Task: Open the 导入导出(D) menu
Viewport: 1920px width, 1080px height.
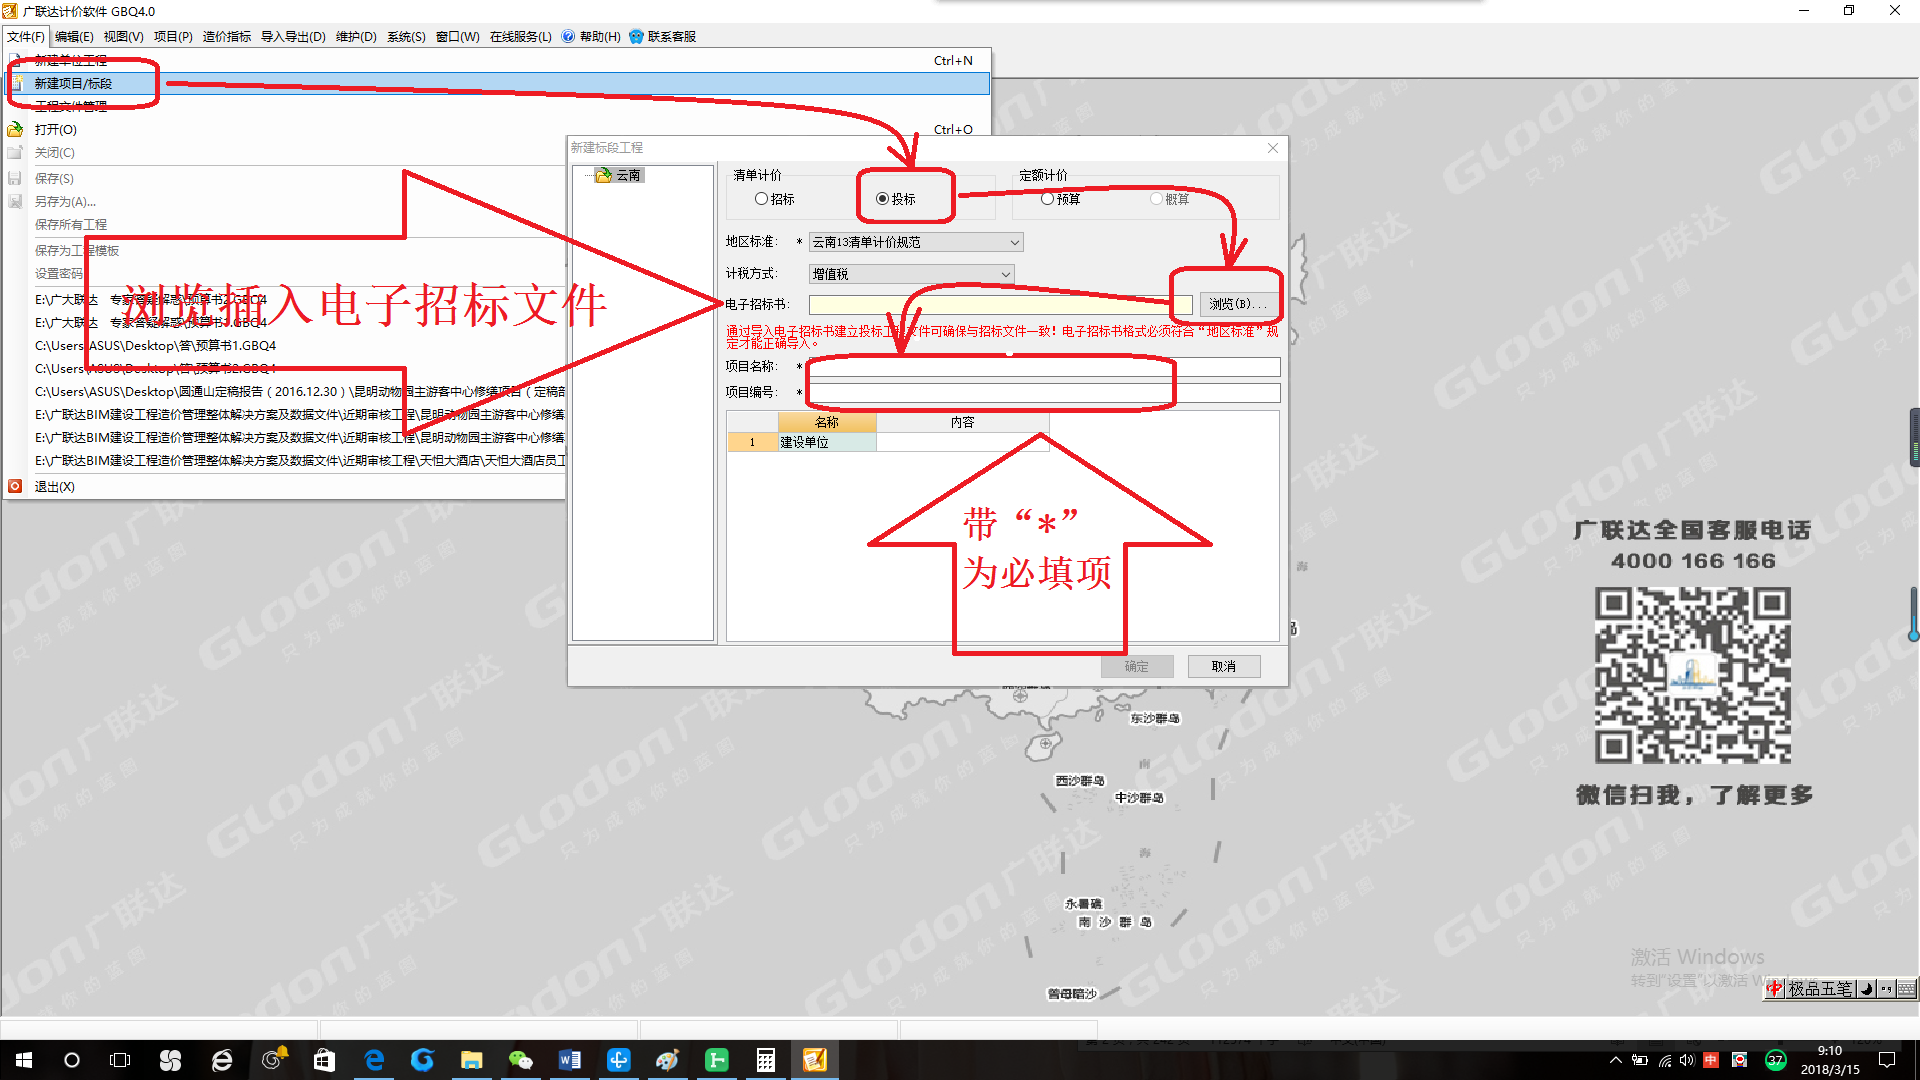Action: pos(293,37)
